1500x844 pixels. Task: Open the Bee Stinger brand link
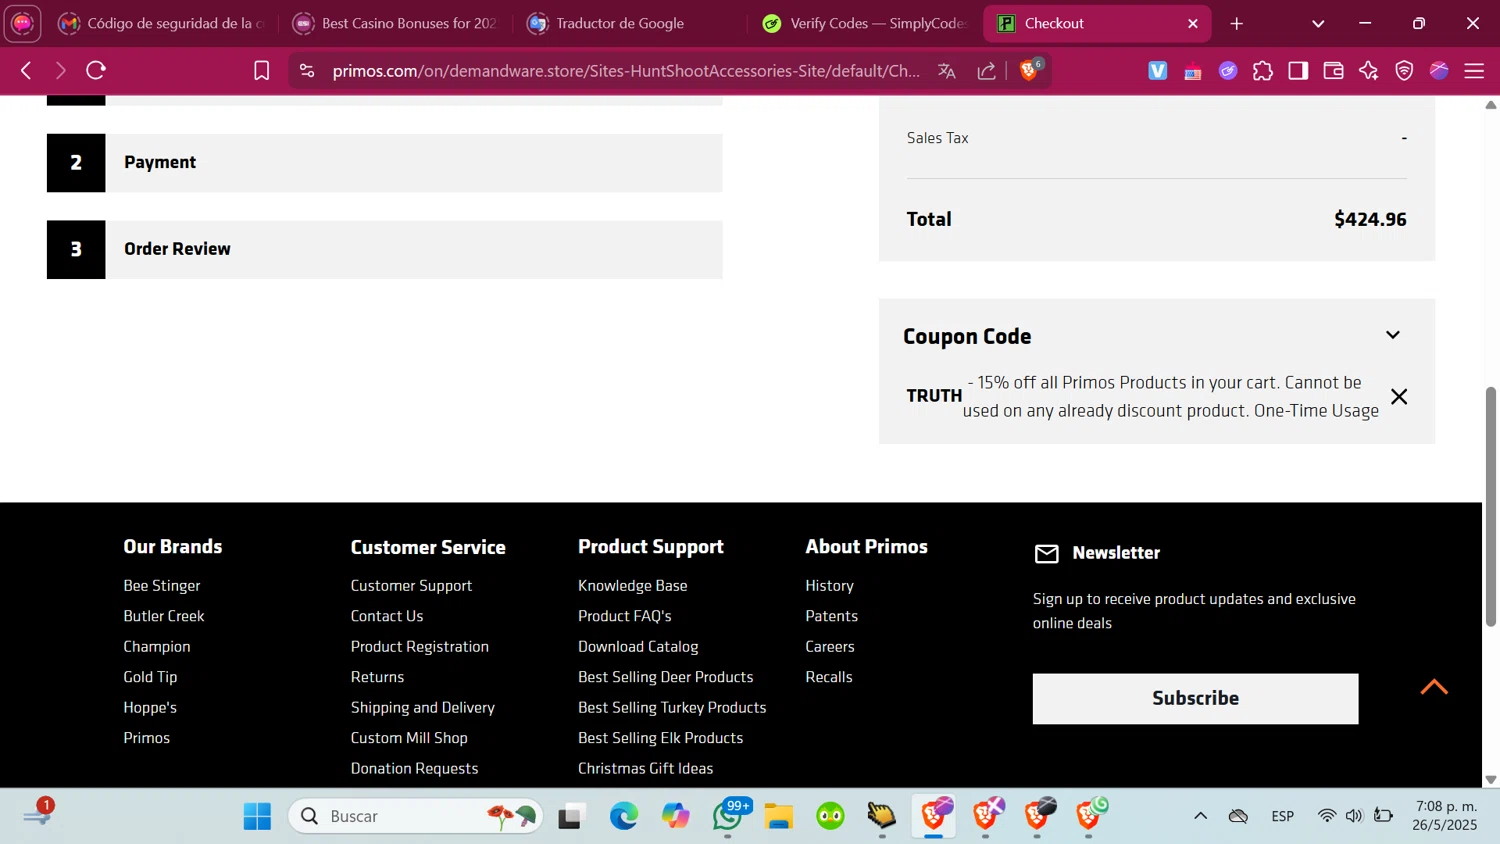[162, 585]
